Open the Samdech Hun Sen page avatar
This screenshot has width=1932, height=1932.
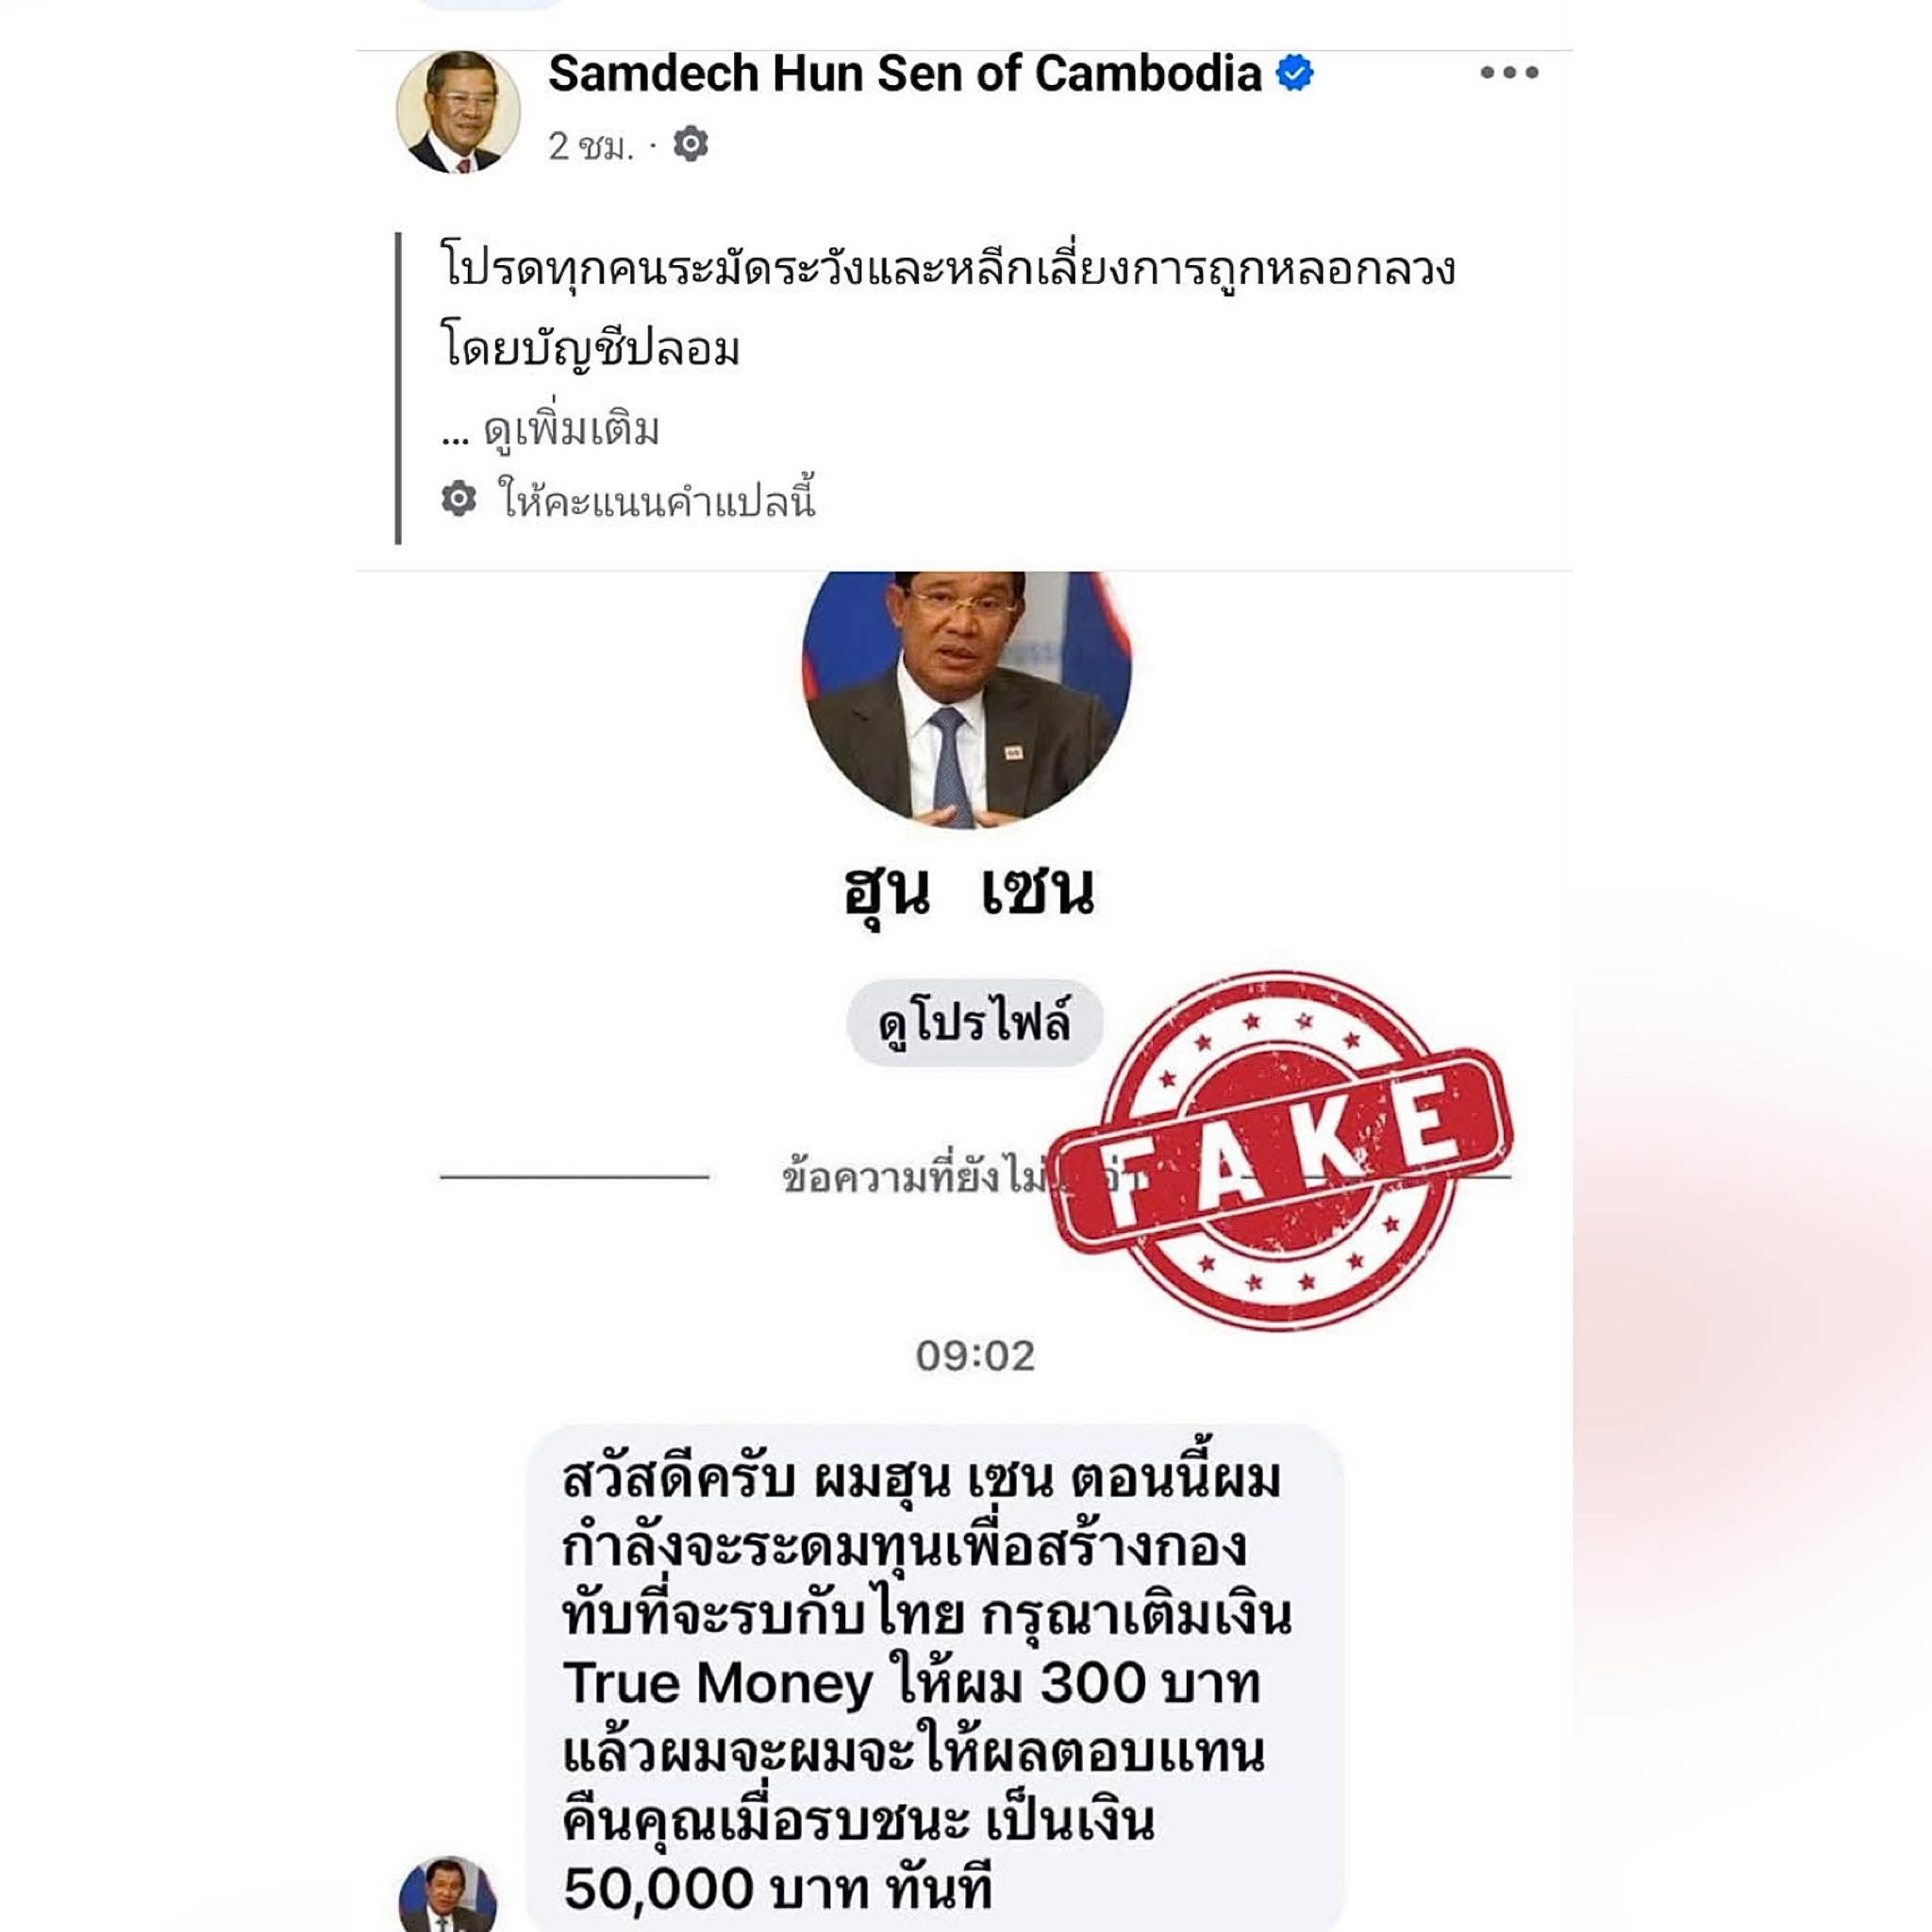(x=458, y=112)
